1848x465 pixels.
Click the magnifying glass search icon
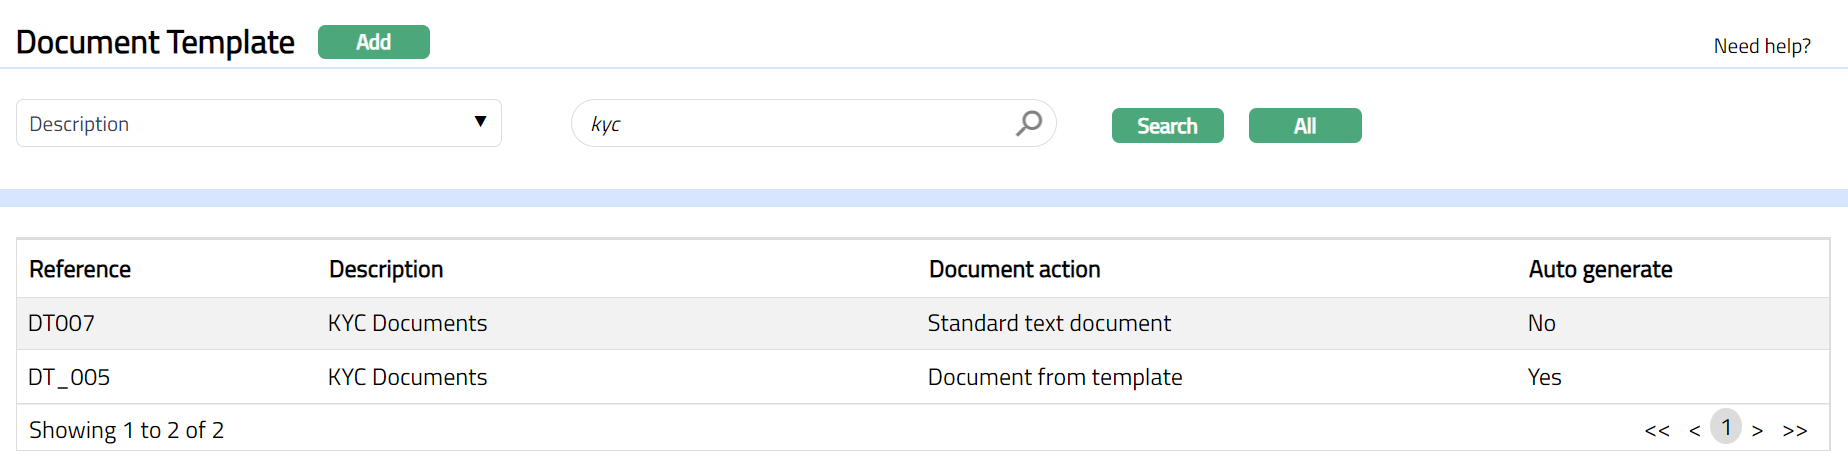point(1028,123)
